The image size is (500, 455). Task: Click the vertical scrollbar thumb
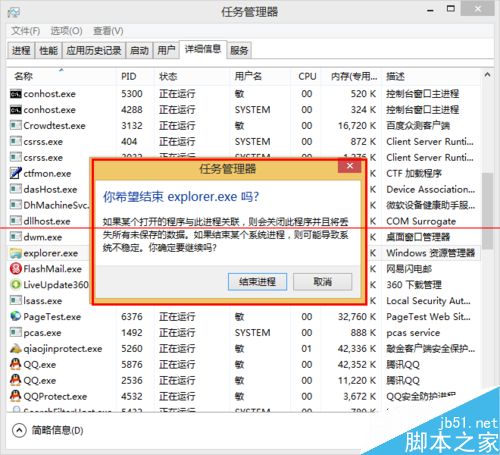point(488,211)
